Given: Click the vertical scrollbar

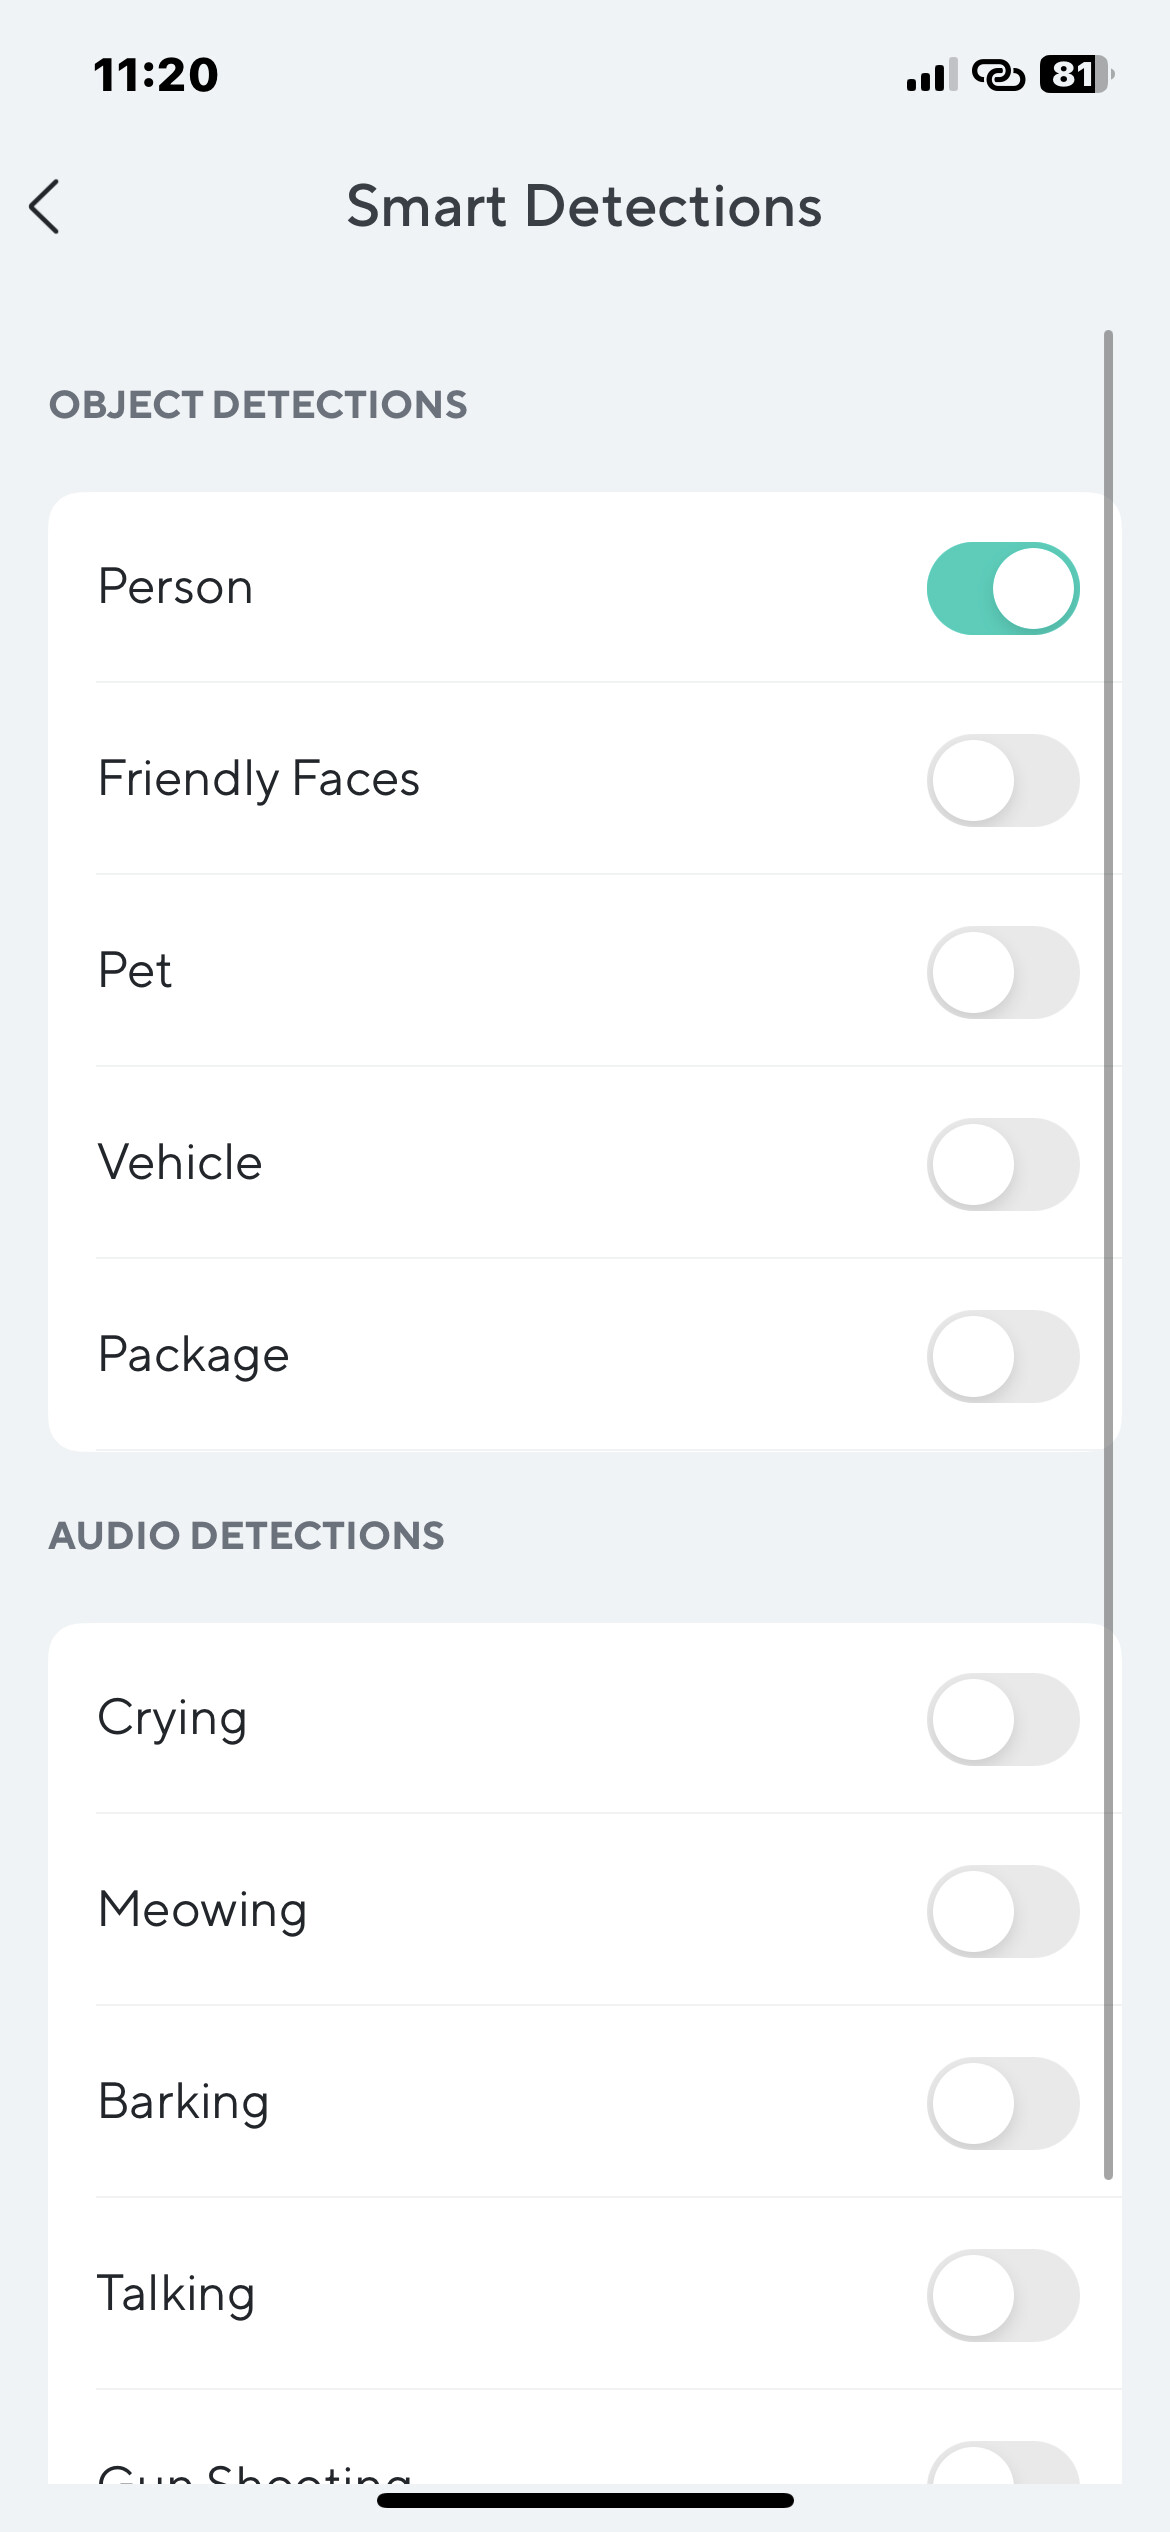Looking at the screenshot, I should [x=1108, y=1250].
